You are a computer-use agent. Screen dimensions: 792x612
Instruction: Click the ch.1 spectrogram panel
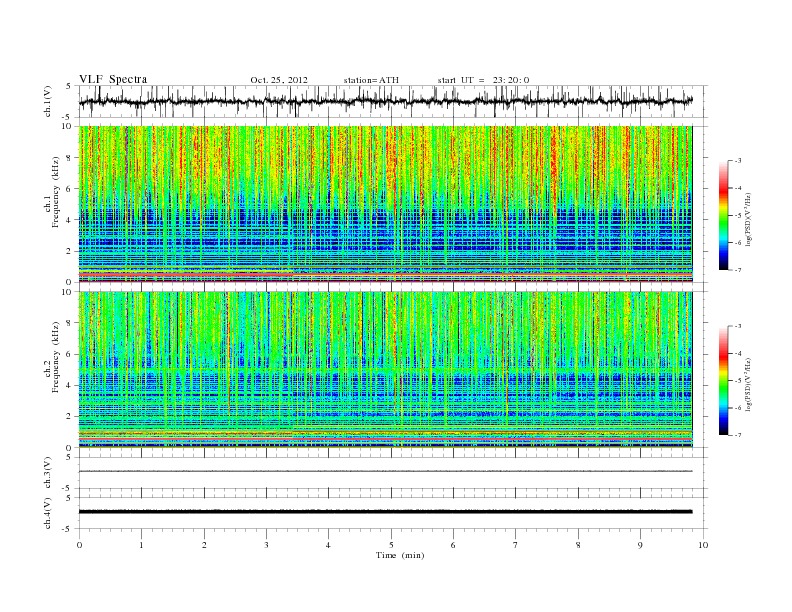(385, 204)
